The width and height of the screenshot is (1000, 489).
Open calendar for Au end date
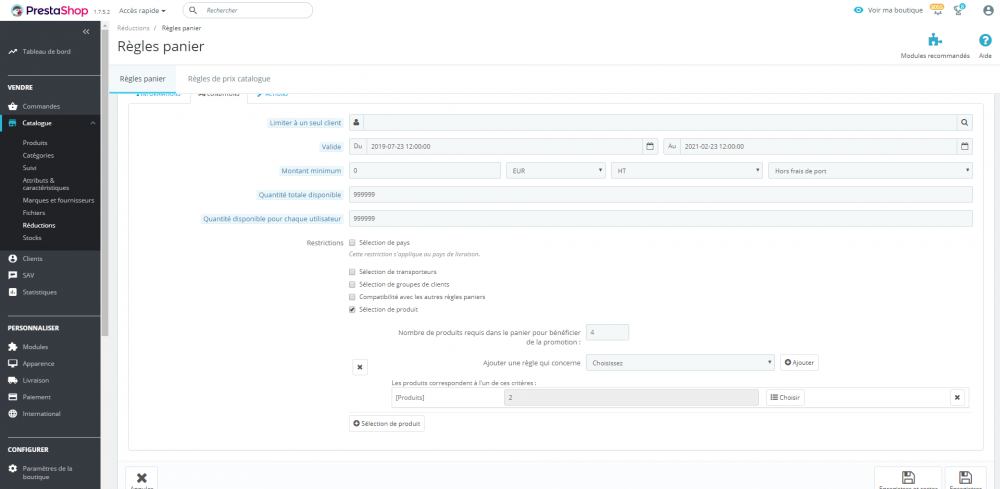[x=965, y=147]
